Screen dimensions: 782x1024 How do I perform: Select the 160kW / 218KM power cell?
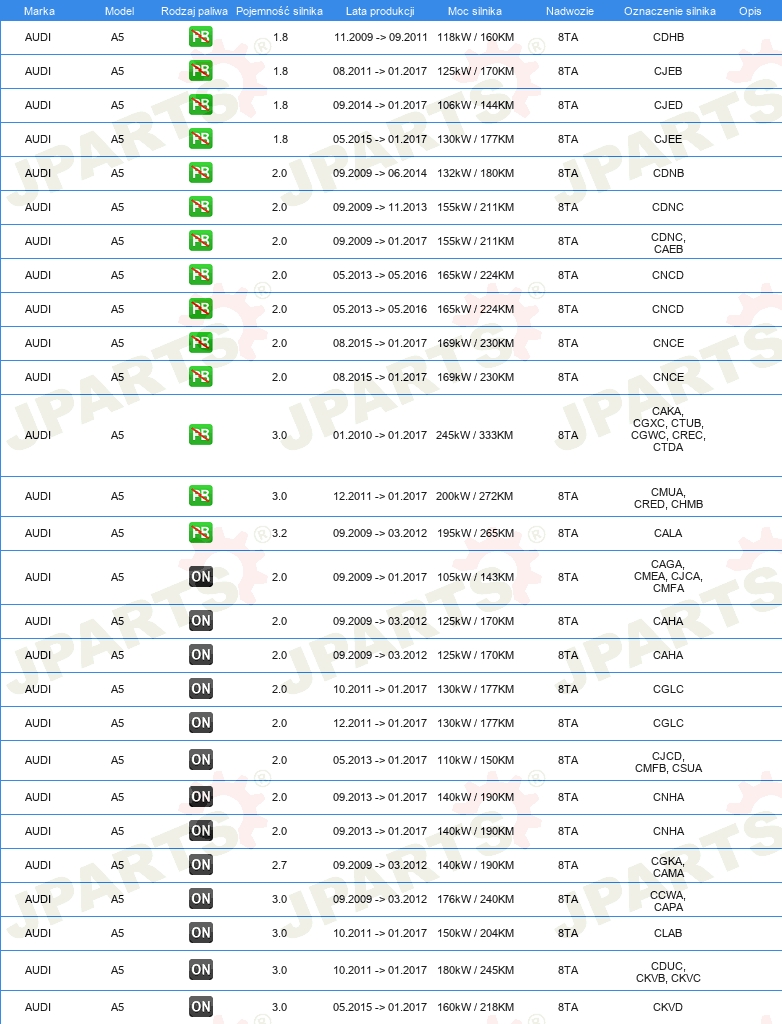pos(476,1007)
